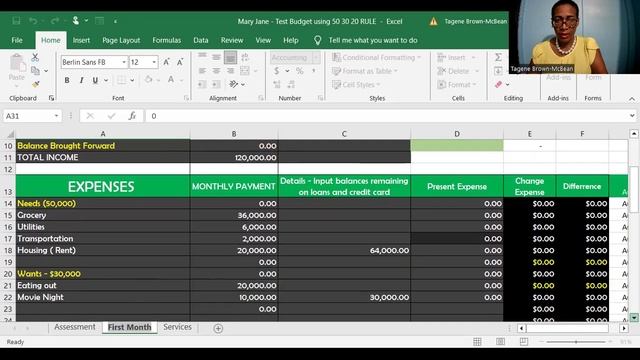Click Increase Decimal icon
This screenshot has height=360, width=640.
pos(277,84)
